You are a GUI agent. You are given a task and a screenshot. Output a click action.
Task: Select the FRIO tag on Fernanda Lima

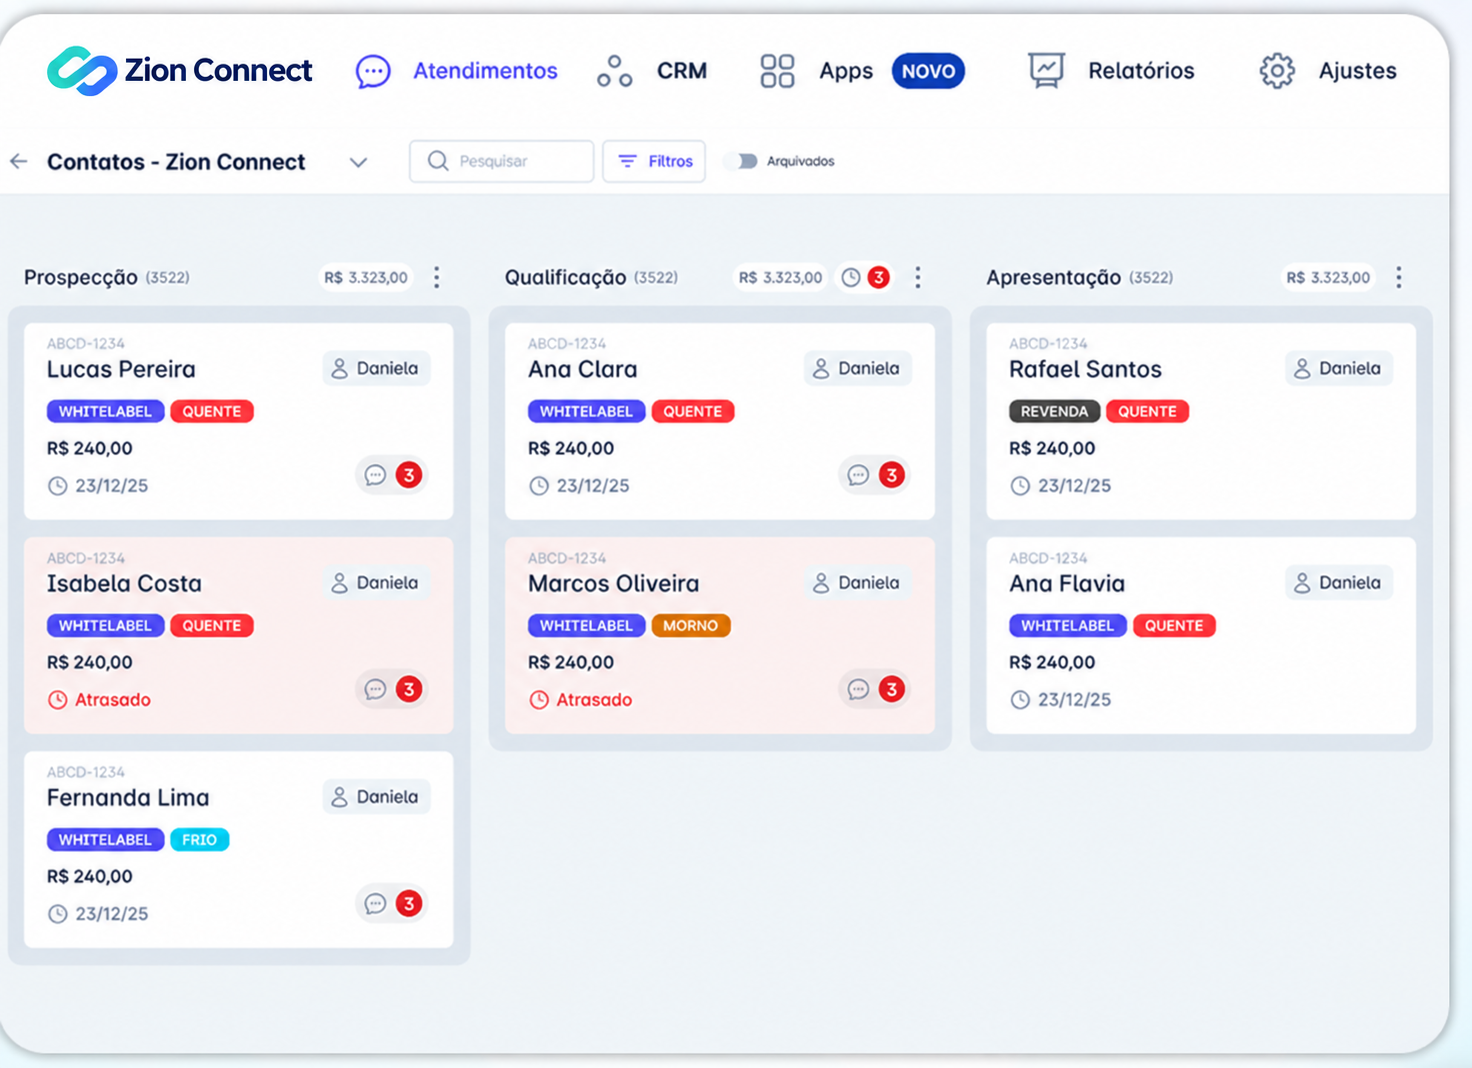tap(200, 840)
